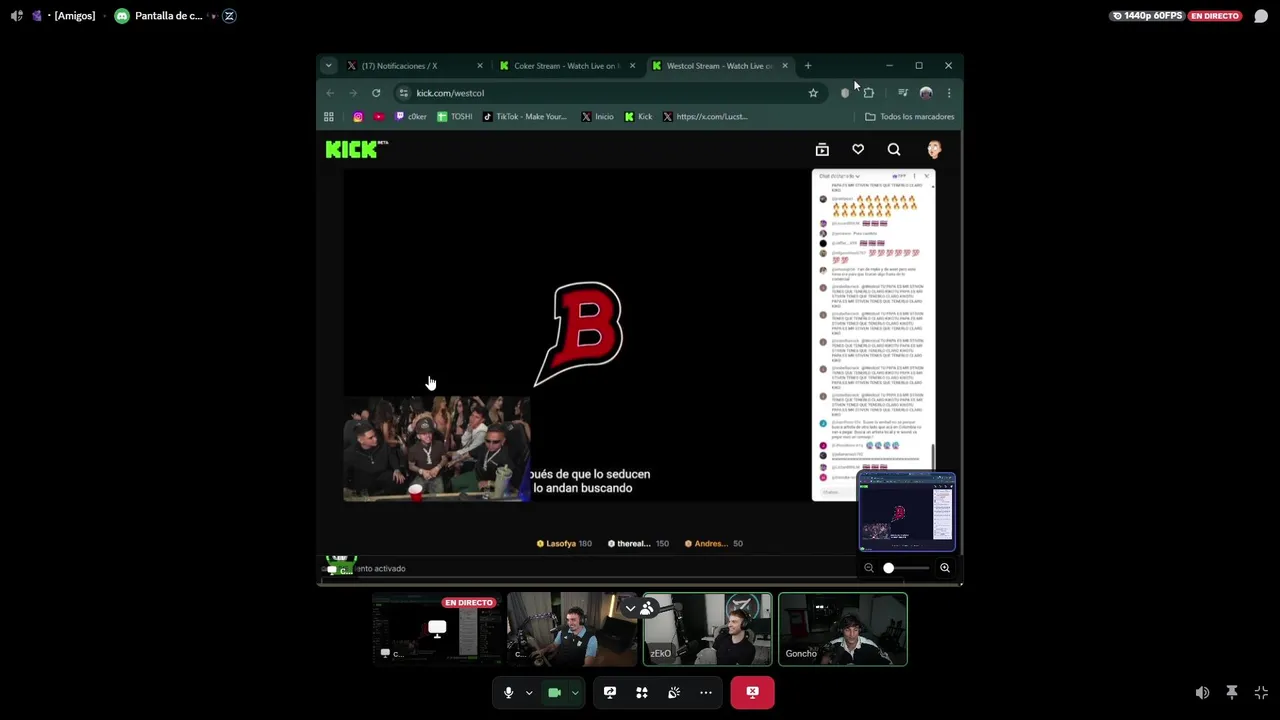Screen dimensions: 1280x720
Task: Click the zoom out magnifier icon
Action: pyautogui.click(x=868, y=568)
